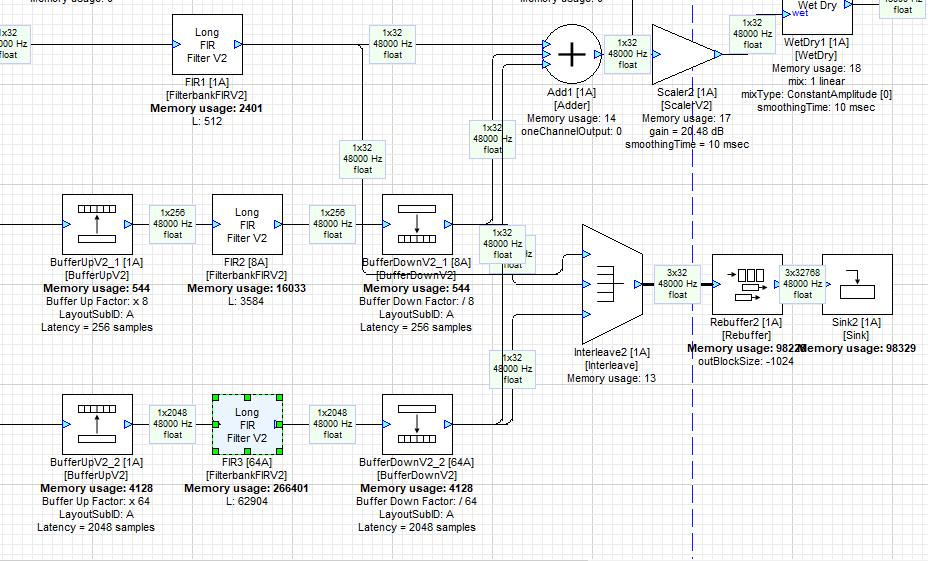Click the highlighted FIR3 filter block
The width and height of the screenshot is (928, 561).
247,424
